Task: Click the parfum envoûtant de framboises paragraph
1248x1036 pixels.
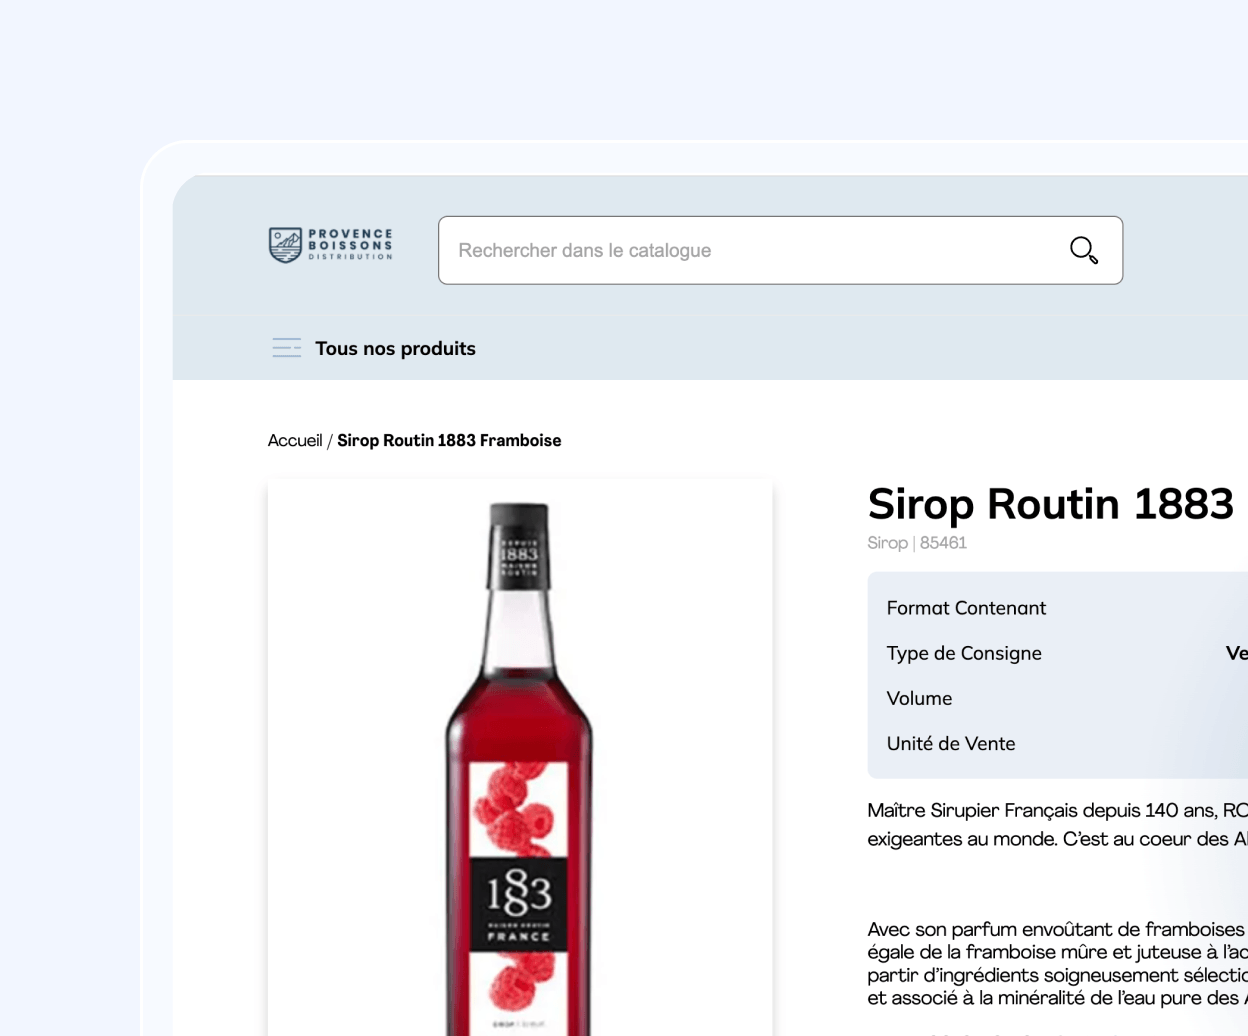Action: coord(1058,963)
